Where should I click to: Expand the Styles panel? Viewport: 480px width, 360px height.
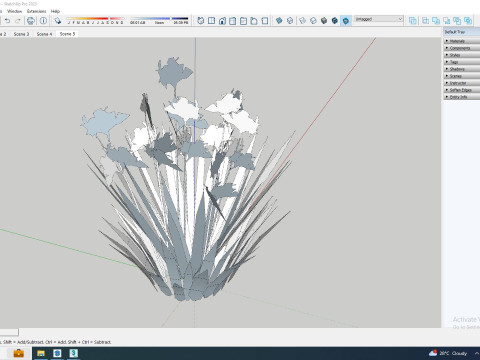pyautogui.click(x=462, y=55)
